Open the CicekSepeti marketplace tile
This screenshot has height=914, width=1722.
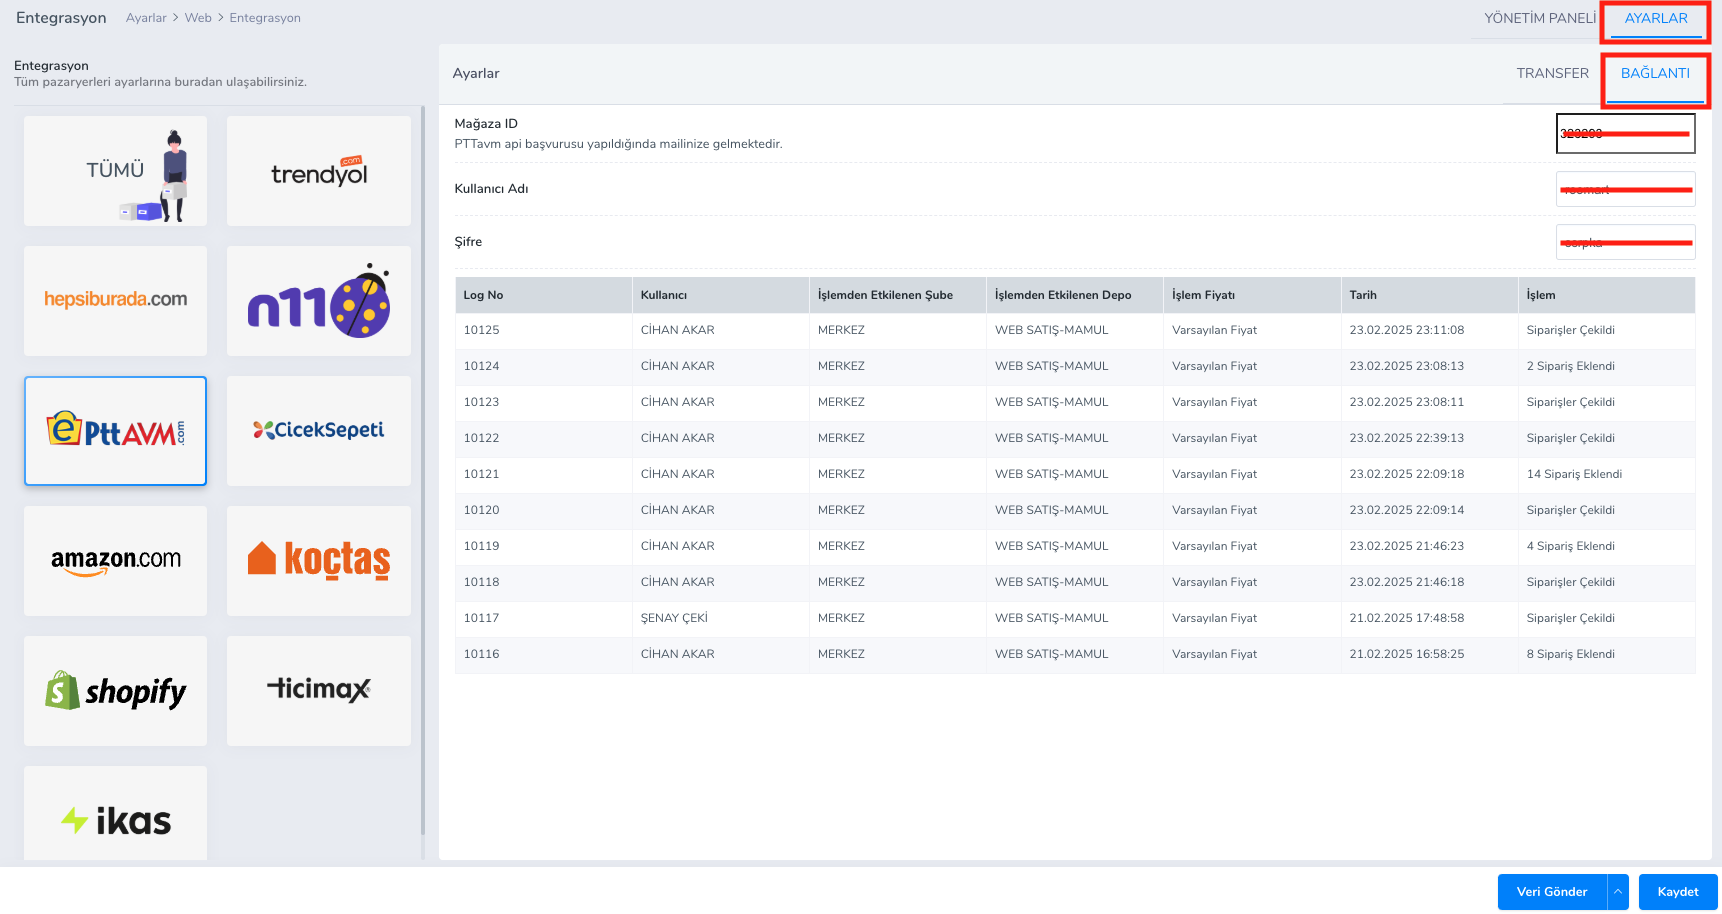tap(318, 431)
